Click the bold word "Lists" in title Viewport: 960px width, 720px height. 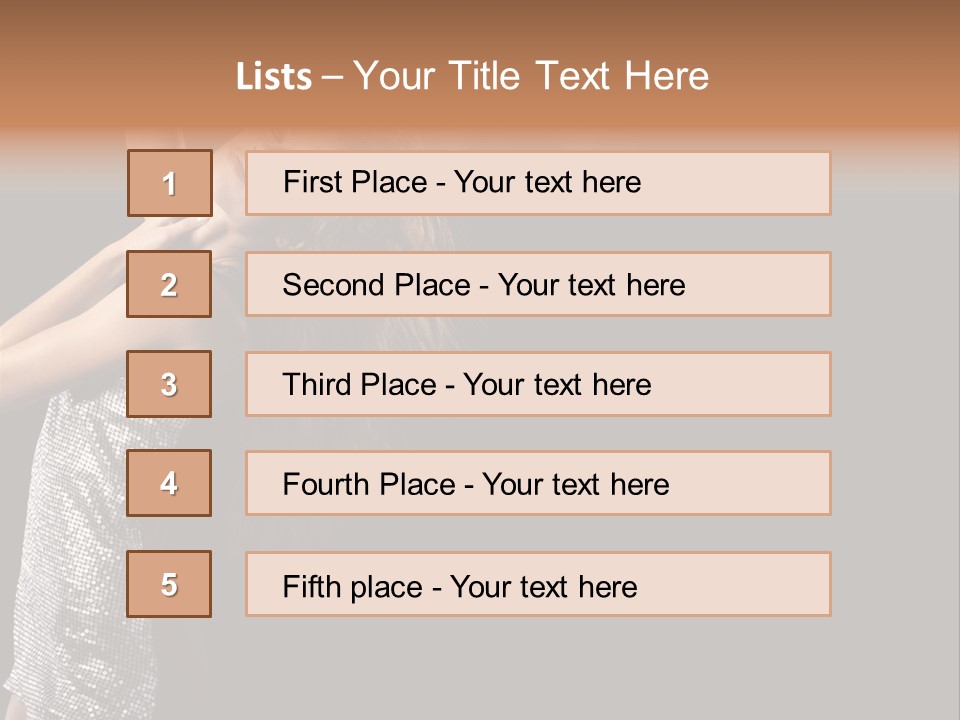pyautogui.click(x=274, y=77)
